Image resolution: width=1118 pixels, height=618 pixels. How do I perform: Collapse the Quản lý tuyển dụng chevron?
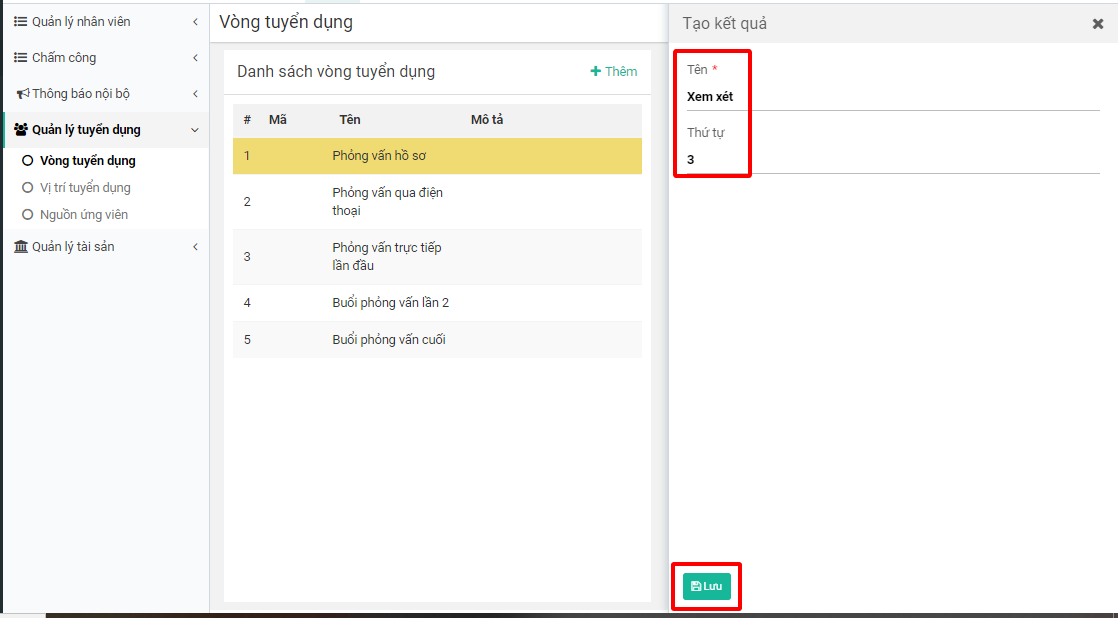(x=195, y=130)
